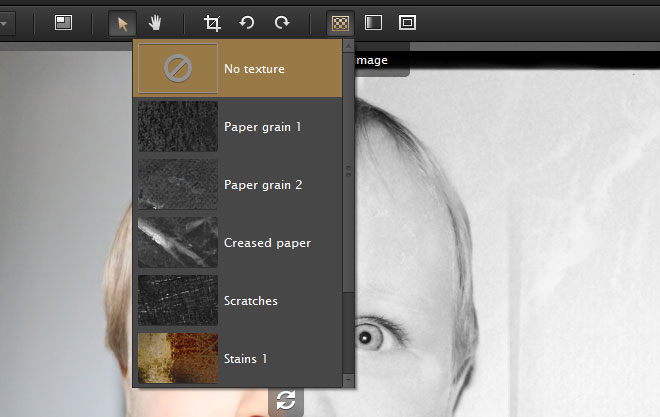Select the hand pan tool
Image resolution: width=660 pixels, height=417 pixels.
click(x=155, y=23)
